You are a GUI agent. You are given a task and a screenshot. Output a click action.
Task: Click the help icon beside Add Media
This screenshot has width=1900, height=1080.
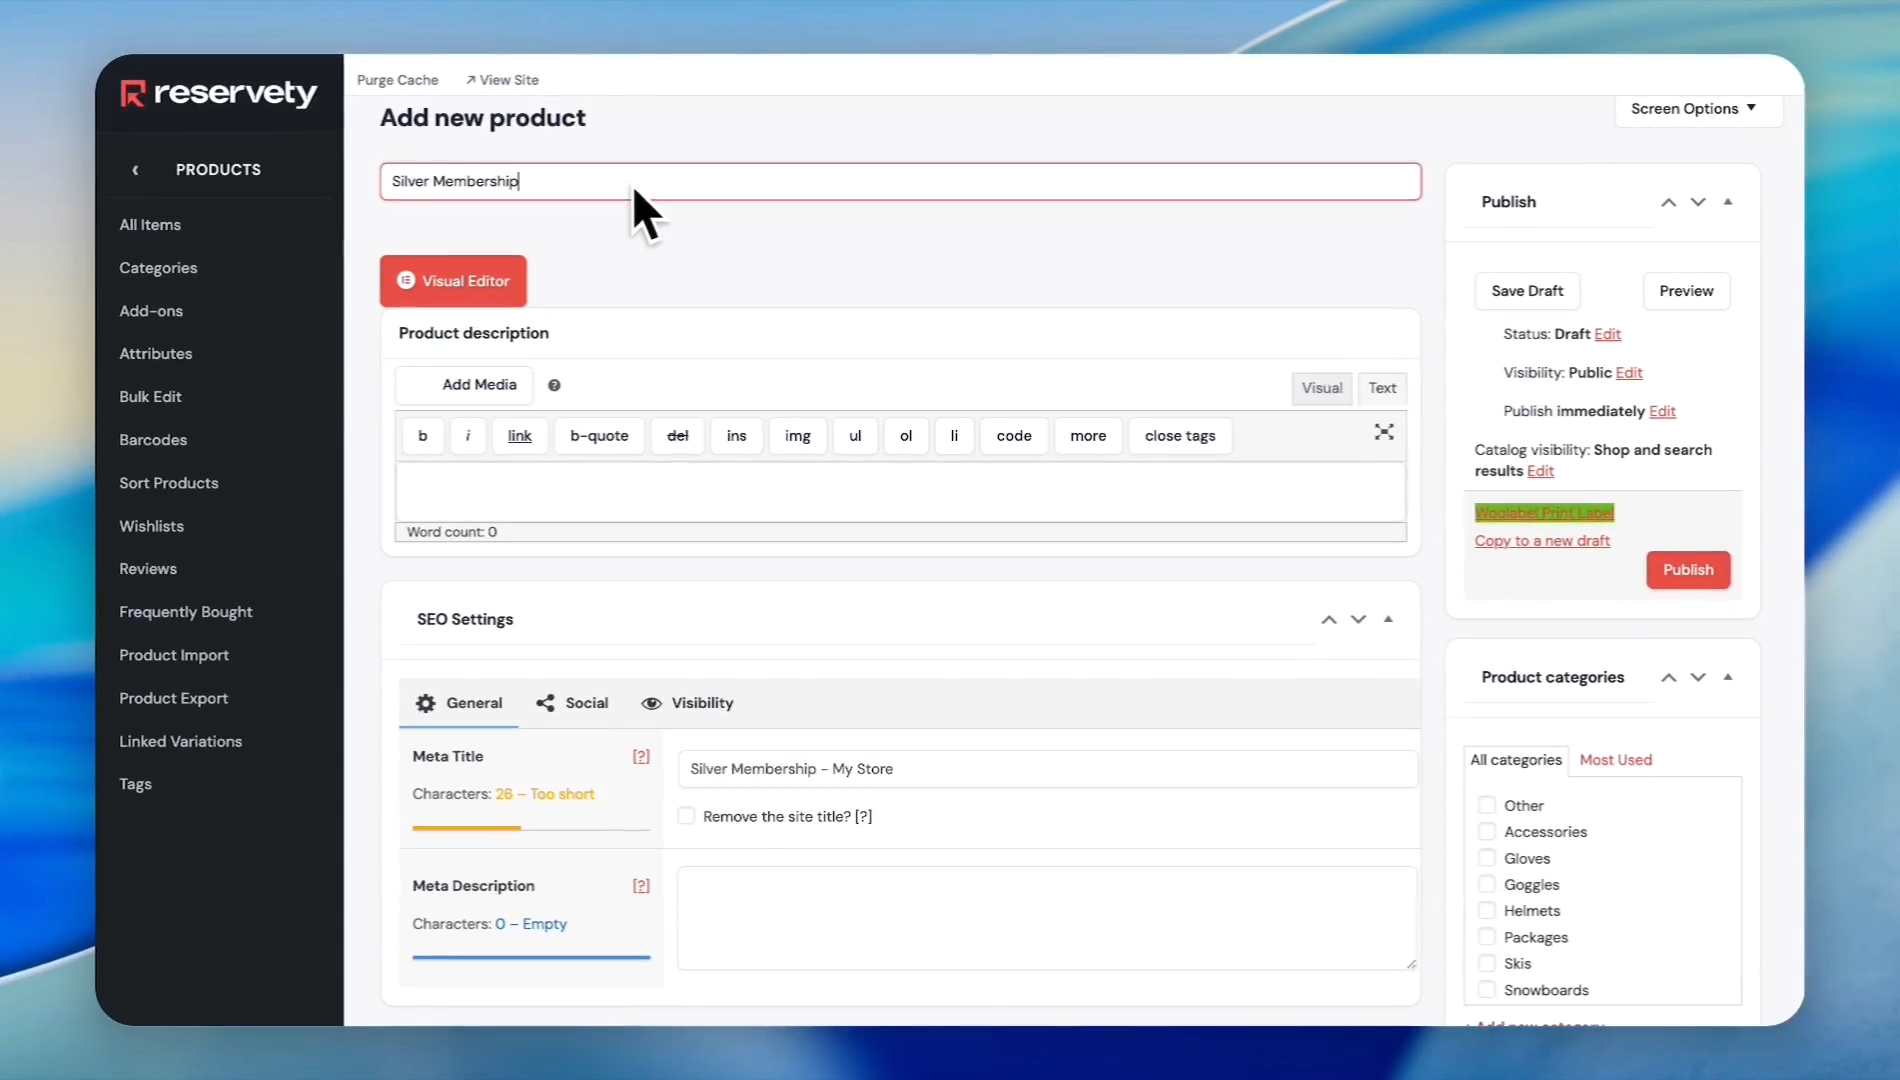click(x=554, y=386)
